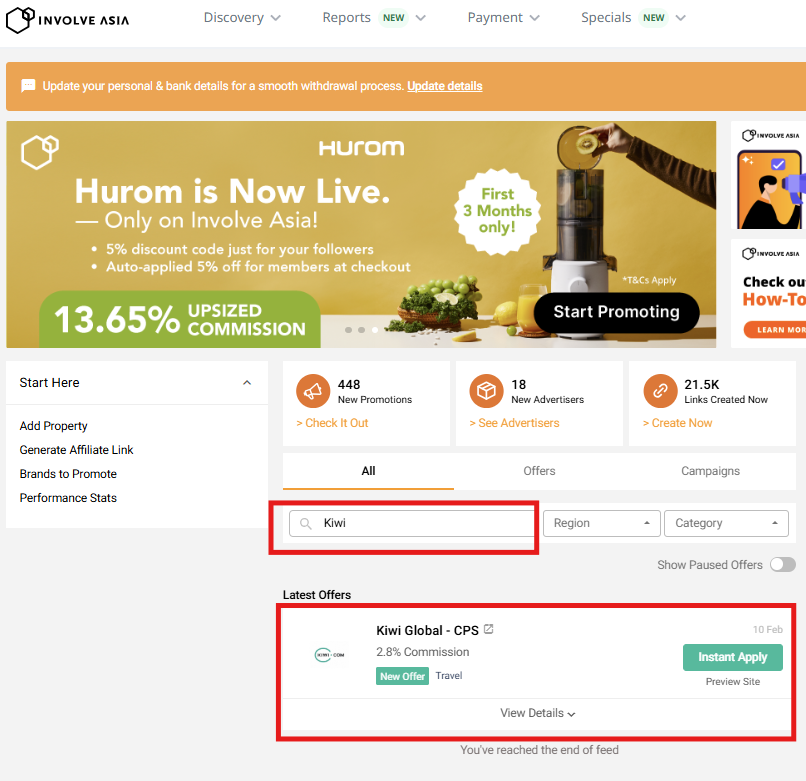Click the Travel category label
The image size is (806, 781).
(x=449, y=676)
